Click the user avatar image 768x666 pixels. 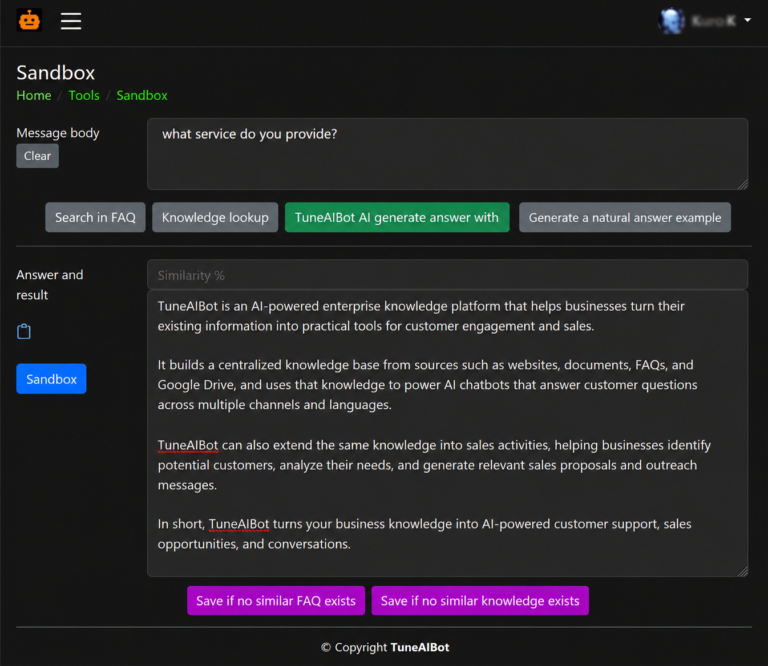click(x=672, y=21)
